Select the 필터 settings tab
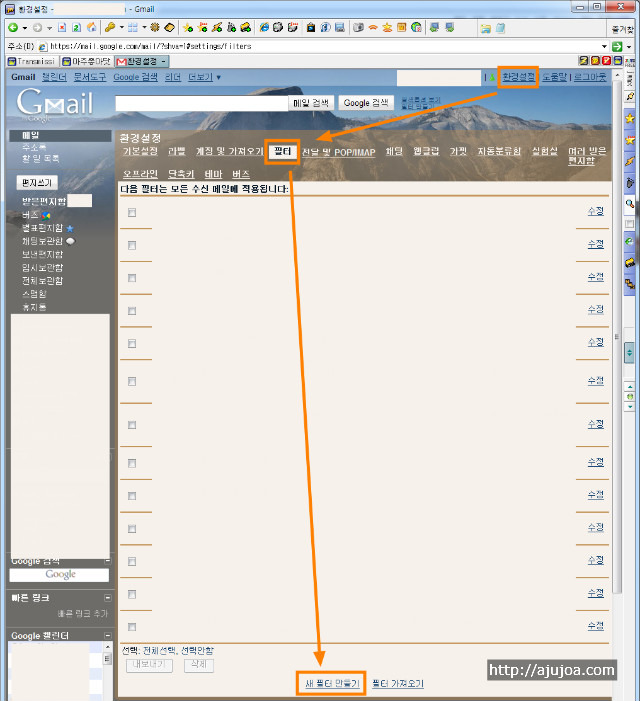 [x=282, y=152]
